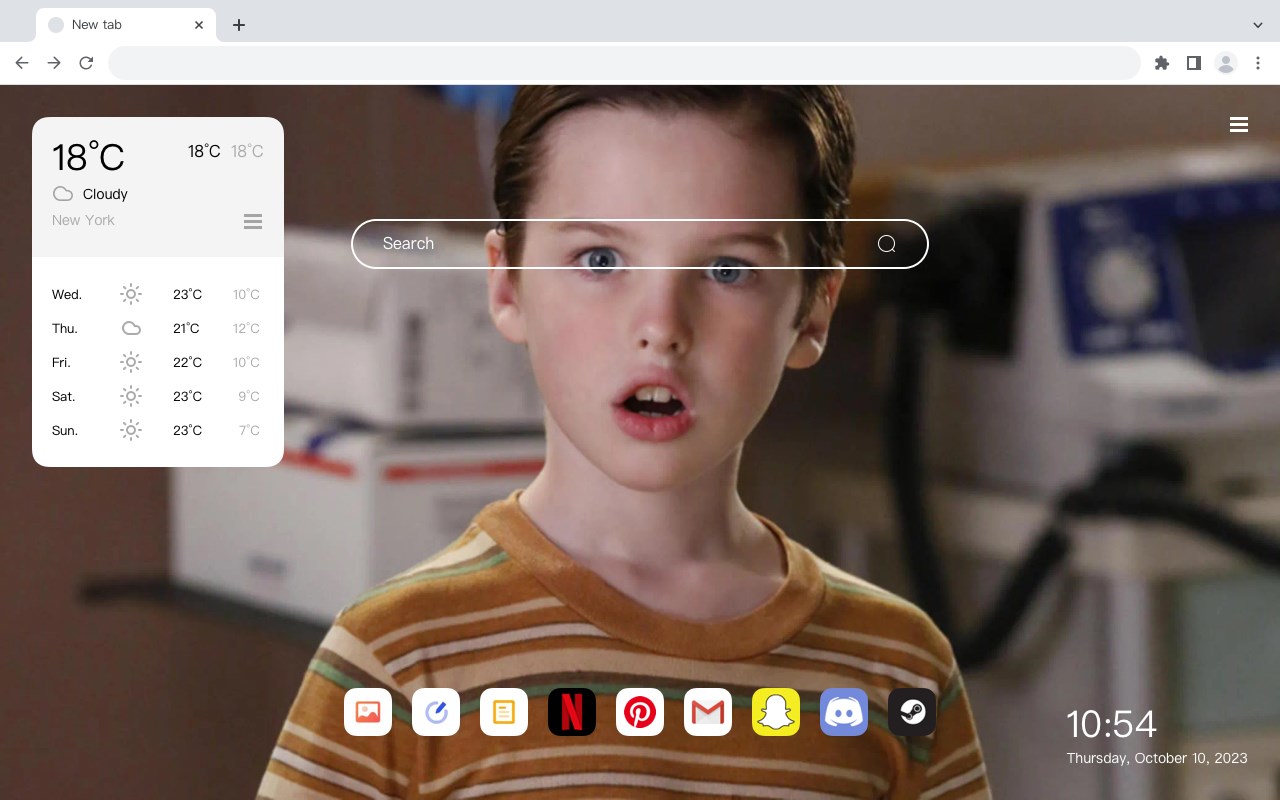This screenshot has height=800, width=1280.
Task: Click the 10:54 clock display
Action: point(1111,724)
